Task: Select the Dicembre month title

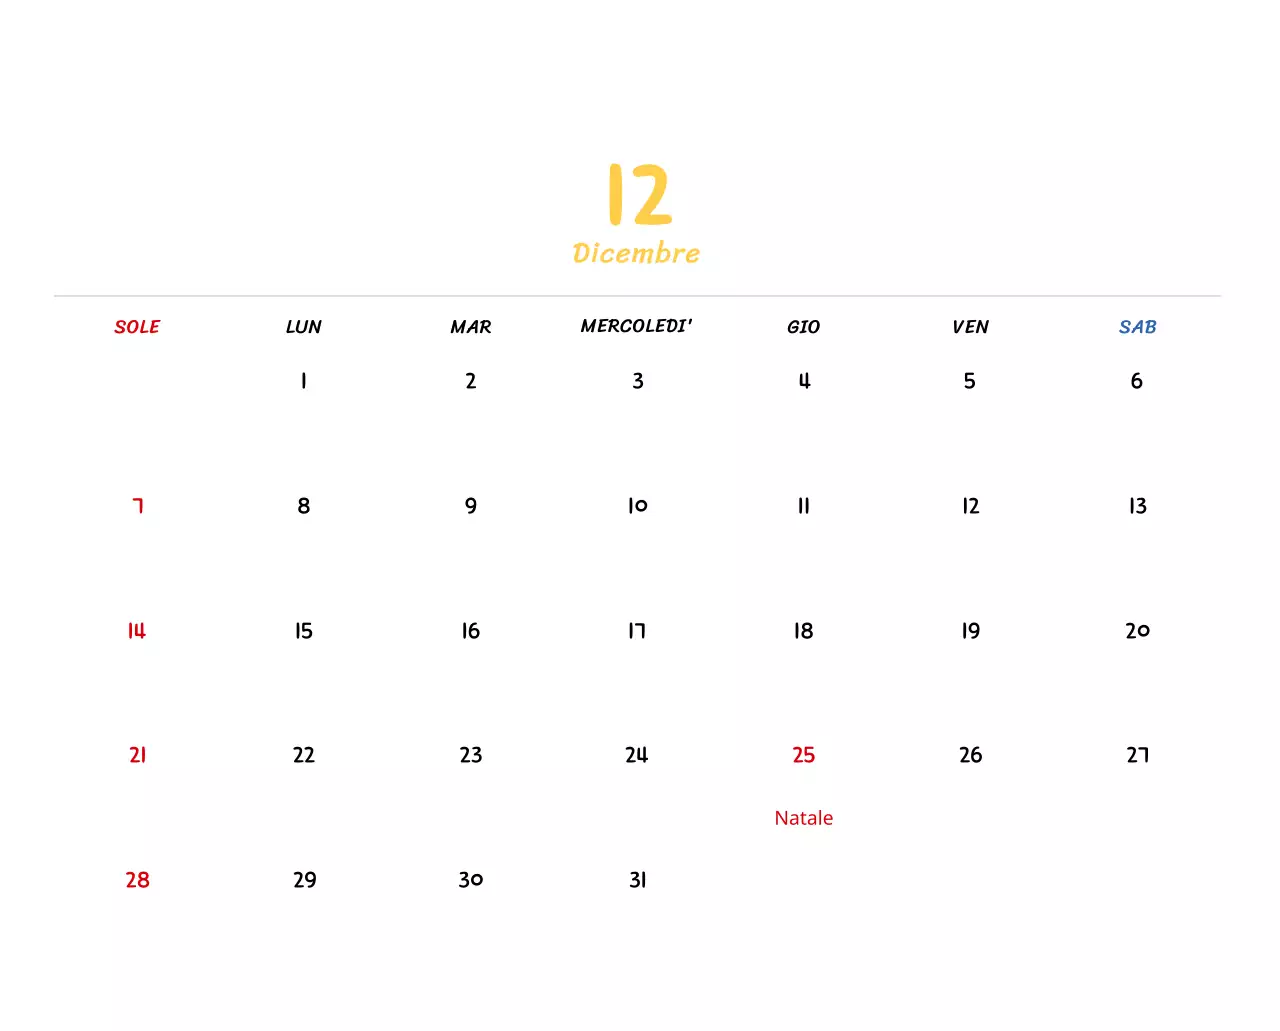Action: [637, 252]
